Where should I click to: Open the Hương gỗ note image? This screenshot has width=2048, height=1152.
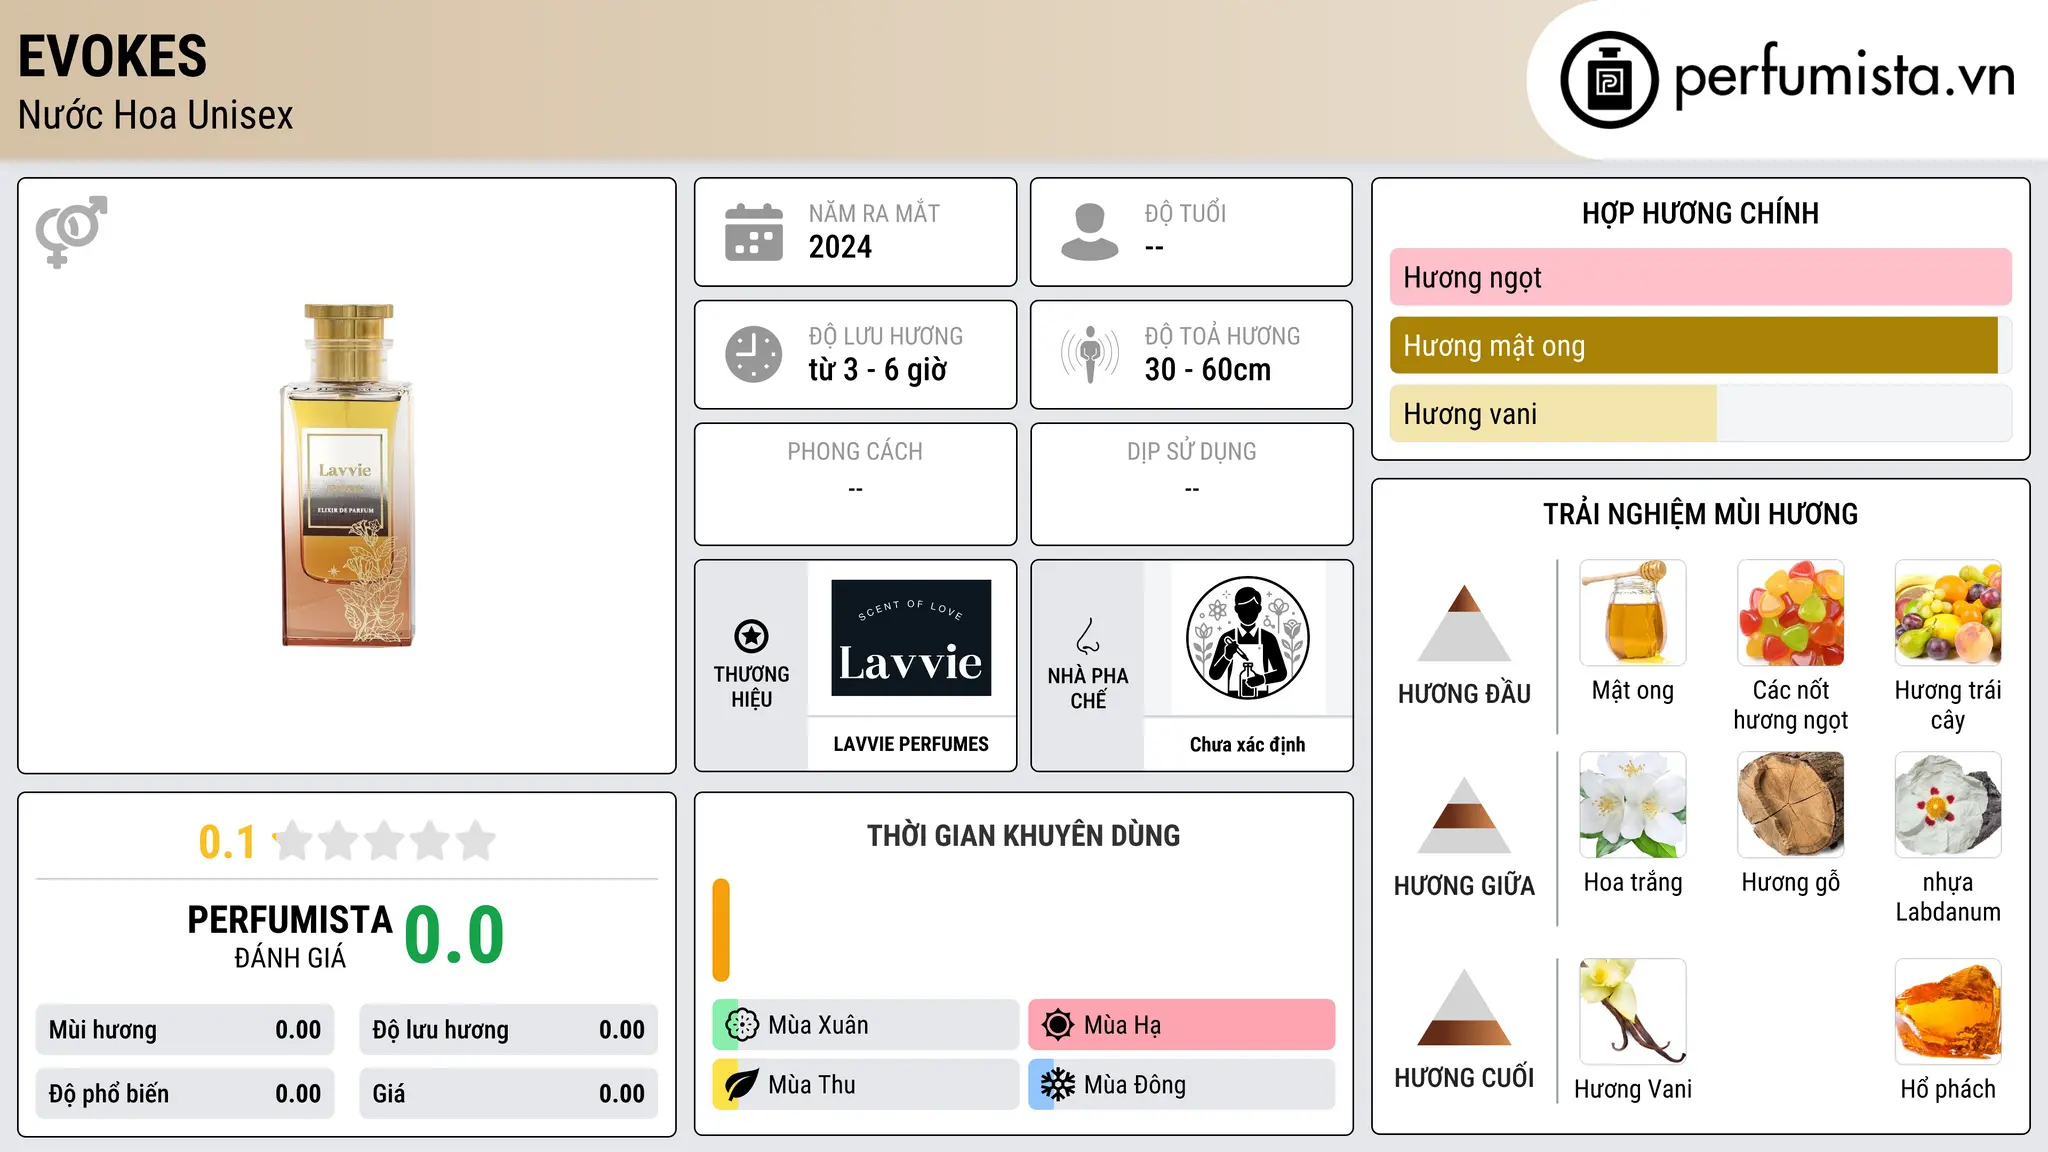pyautogui.click(x=1791, y=805)
